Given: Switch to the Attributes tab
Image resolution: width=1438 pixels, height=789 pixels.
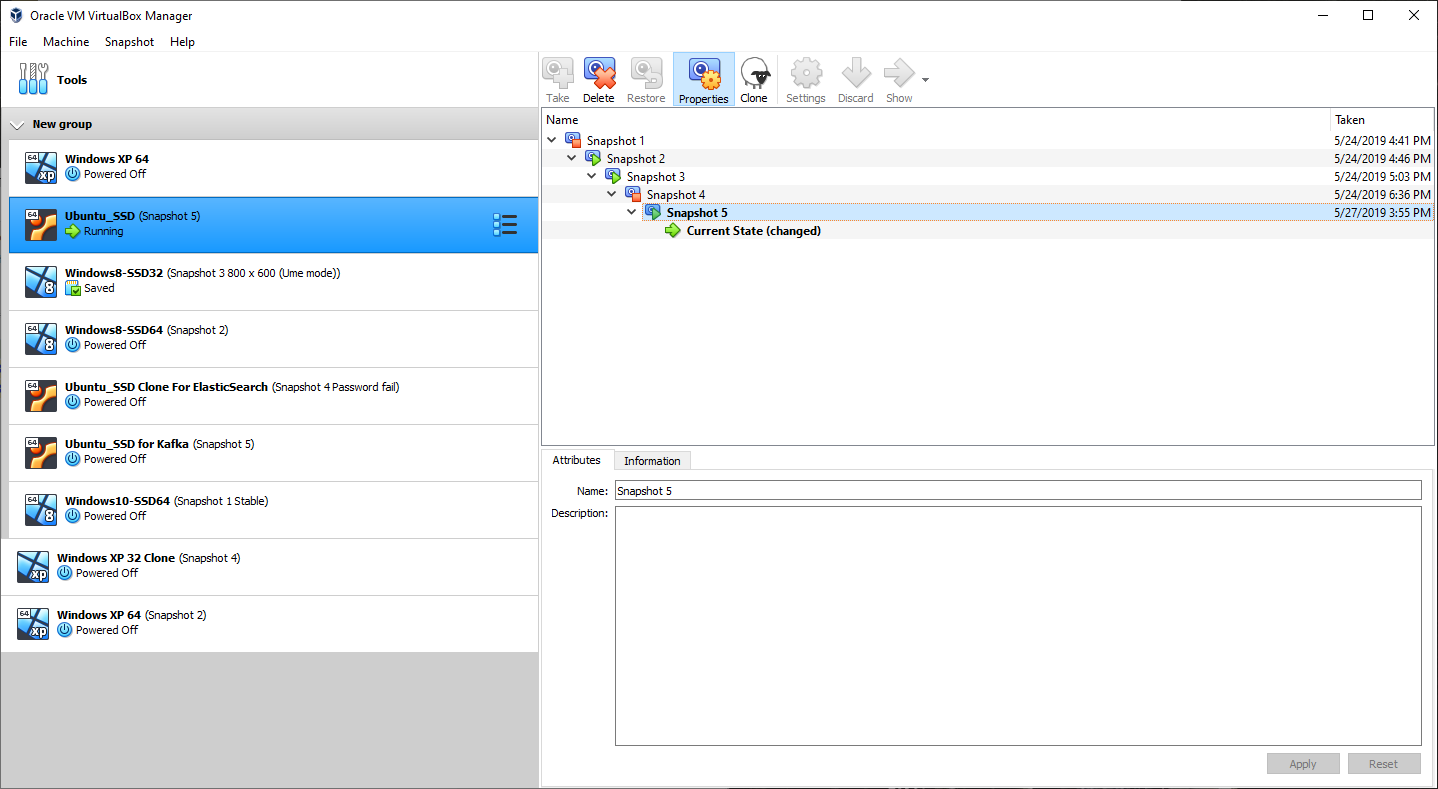Looking at the screenshot, I should pyautogui.click(x=577, y=460).
